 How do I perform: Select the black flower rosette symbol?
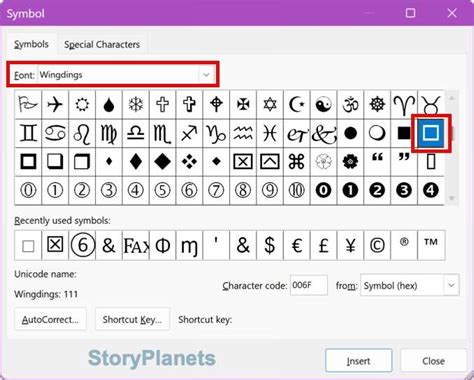point(350,162)
